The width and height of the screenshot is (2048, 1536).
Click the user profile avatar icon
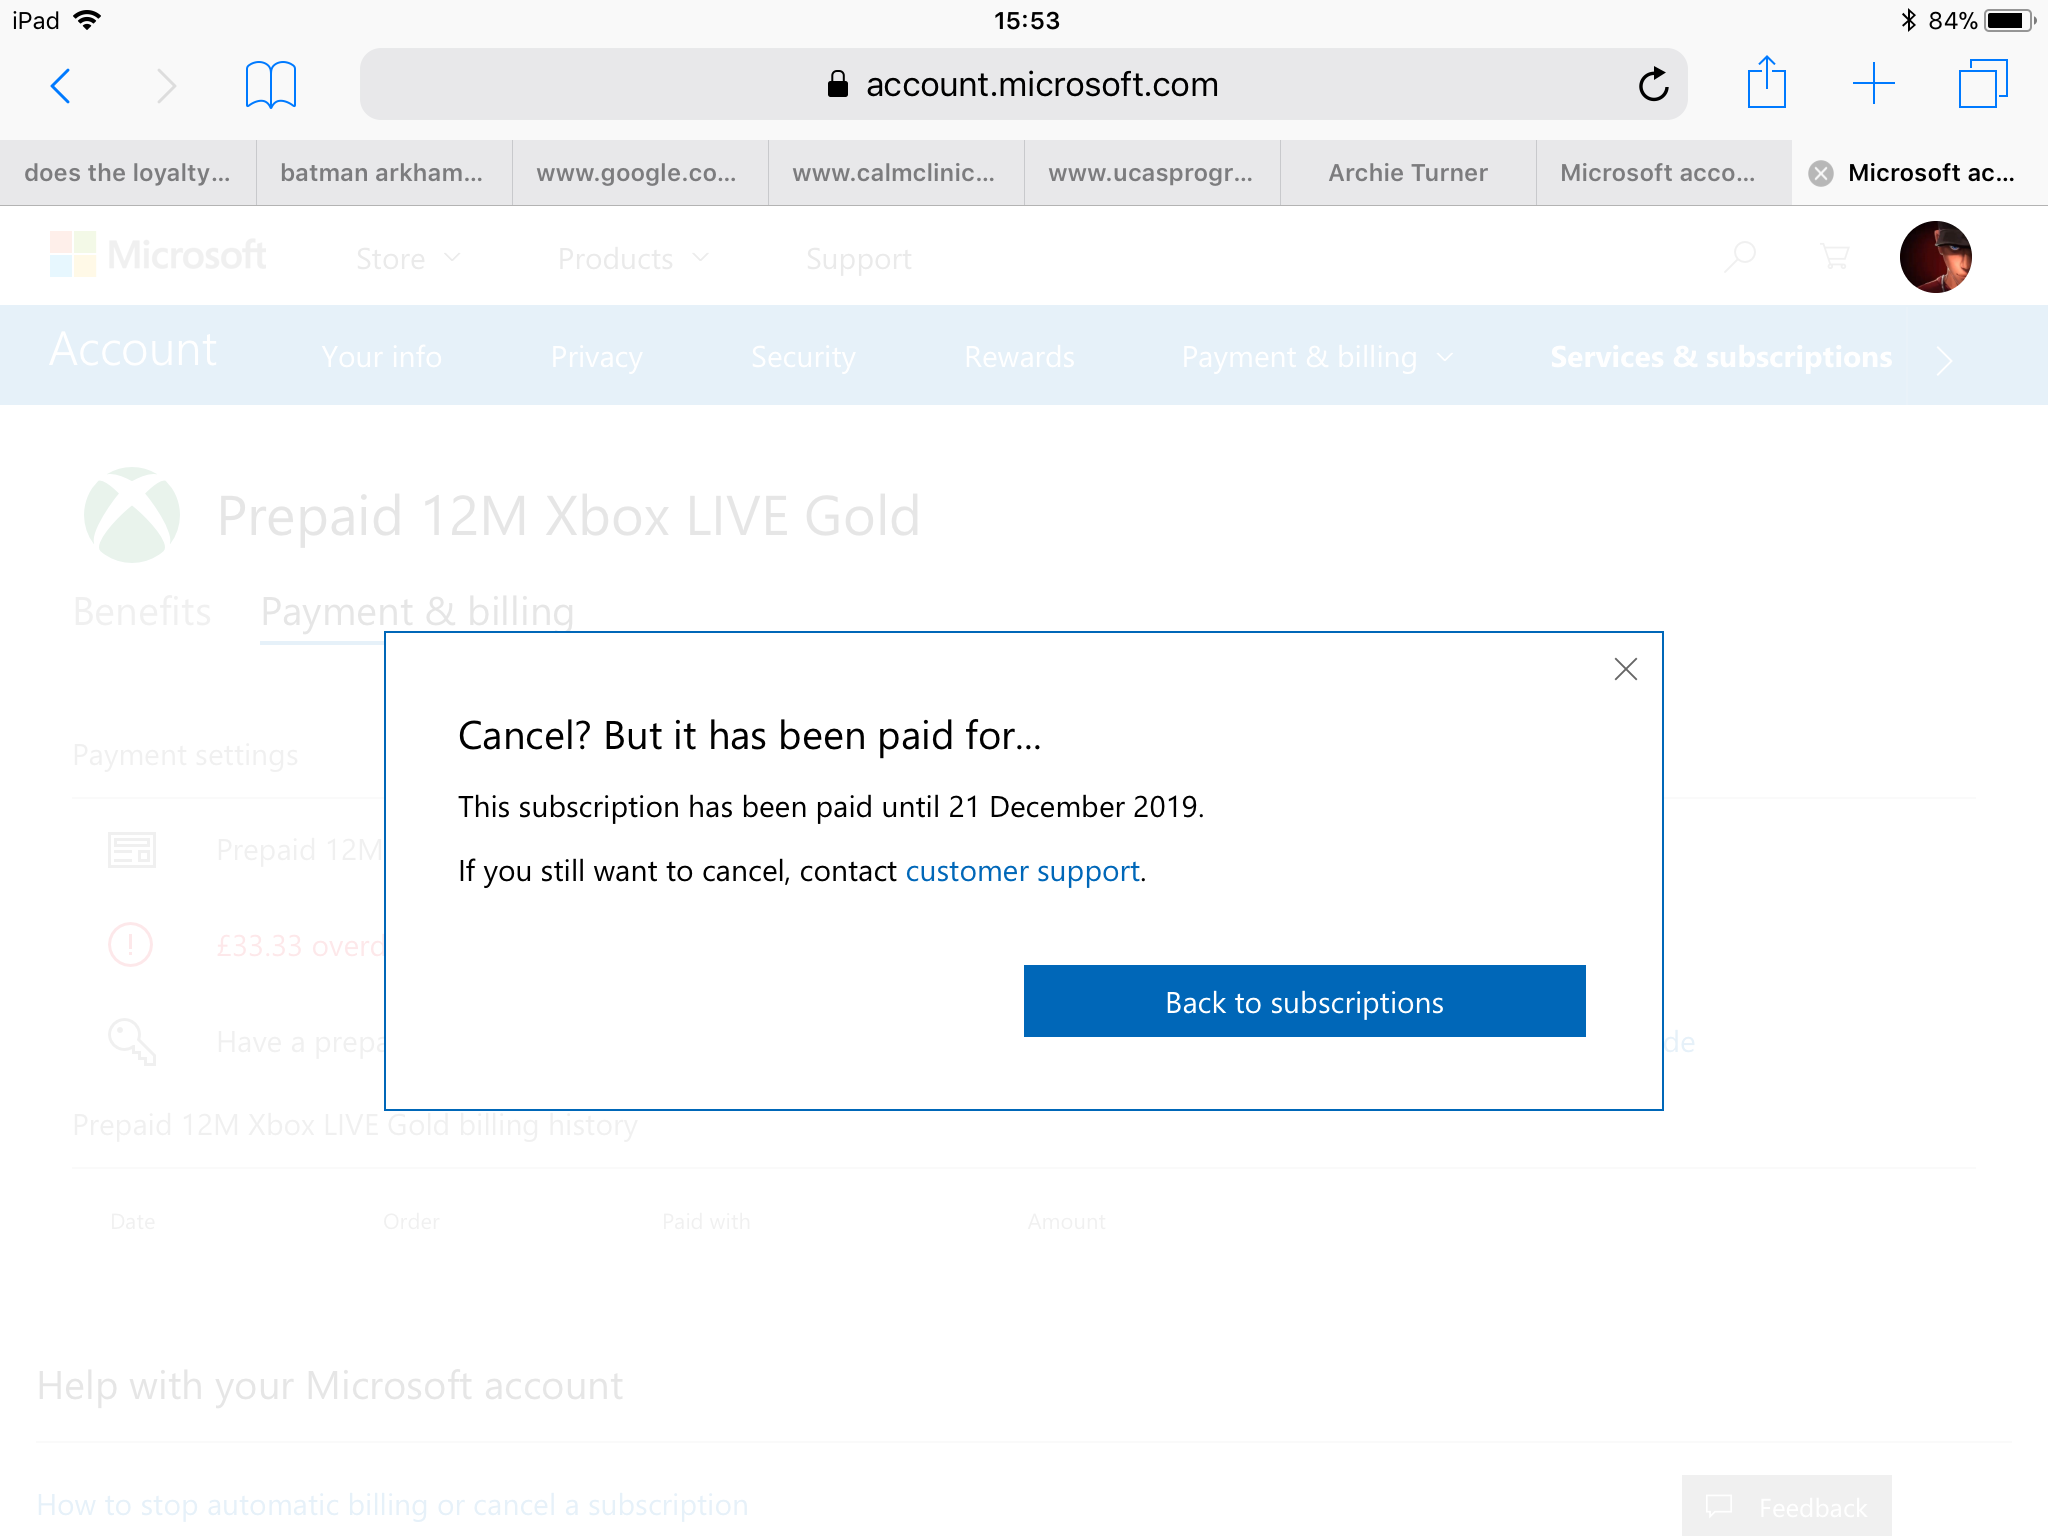point(1934,255)
